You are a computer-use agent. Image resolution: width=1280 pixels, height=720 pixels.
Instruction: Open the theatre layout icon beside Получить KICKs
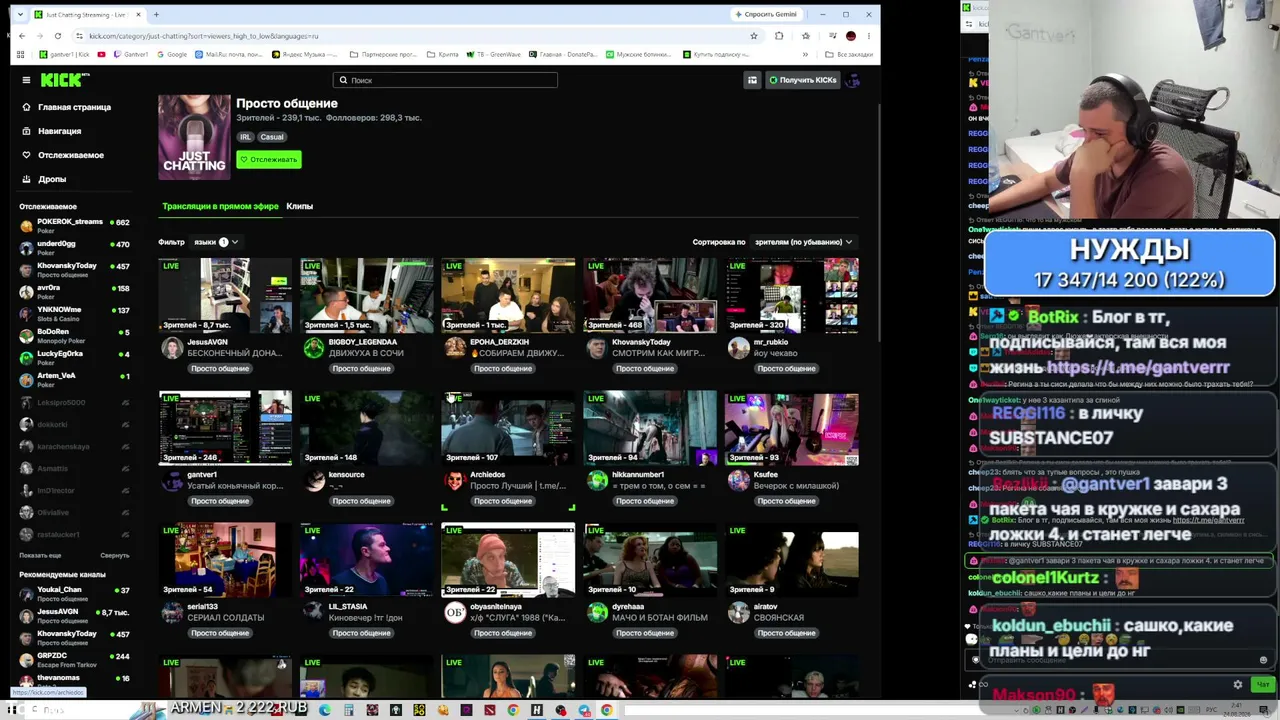point(752,80)
